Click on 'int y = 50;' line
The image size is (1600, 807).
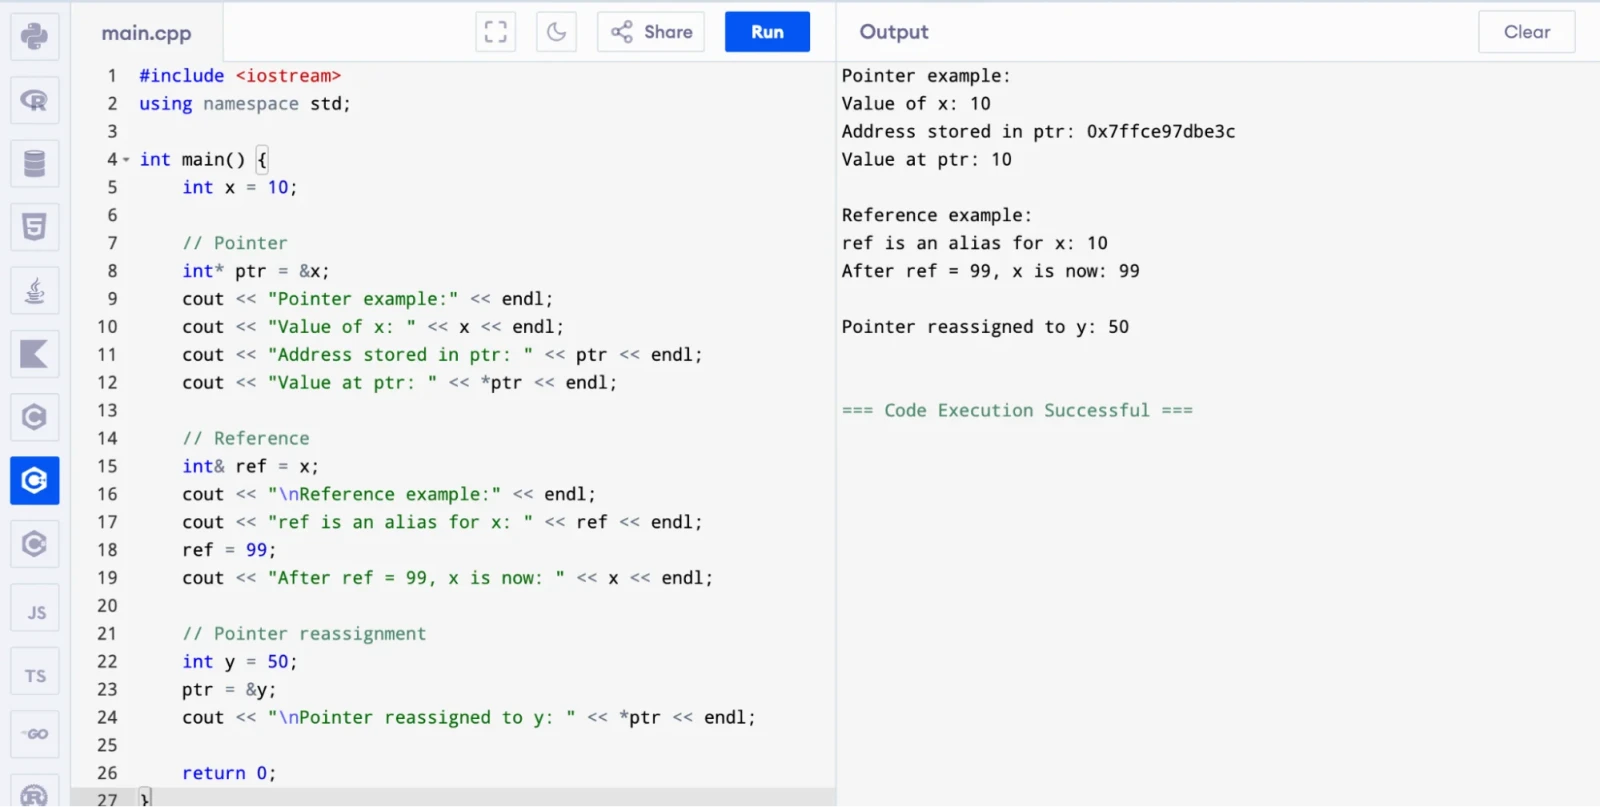click(x=240, y=662)
